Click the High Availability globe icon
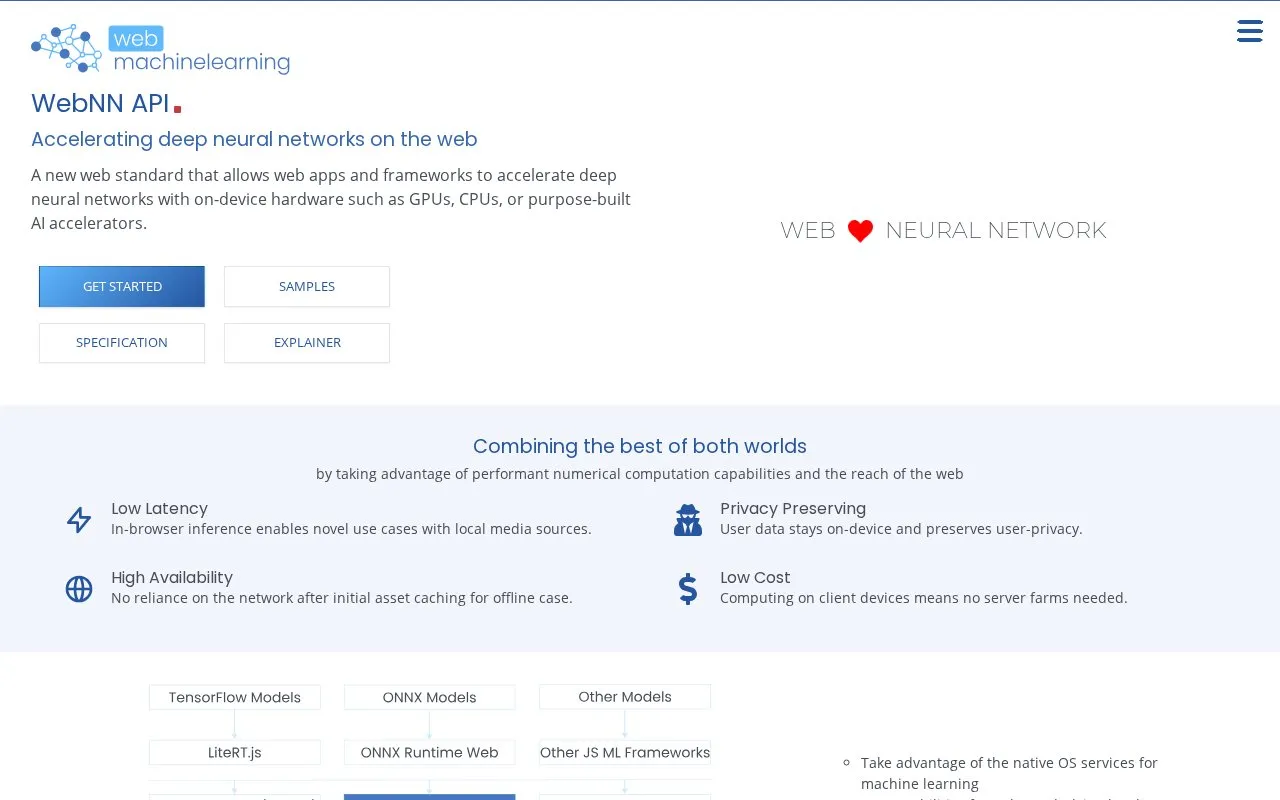This screenshot has height=800, width=1280. (x=79, y=589)
